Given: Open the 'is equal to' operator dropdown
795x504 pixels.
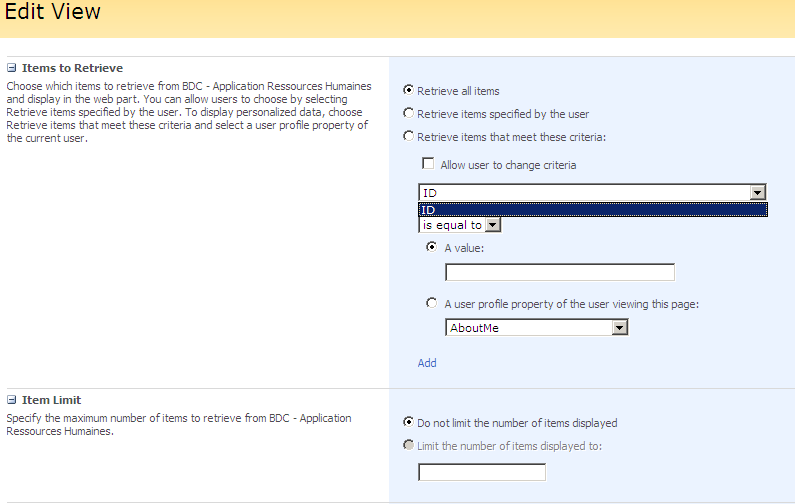Looking at the screenshot, I should coord(492,225).
